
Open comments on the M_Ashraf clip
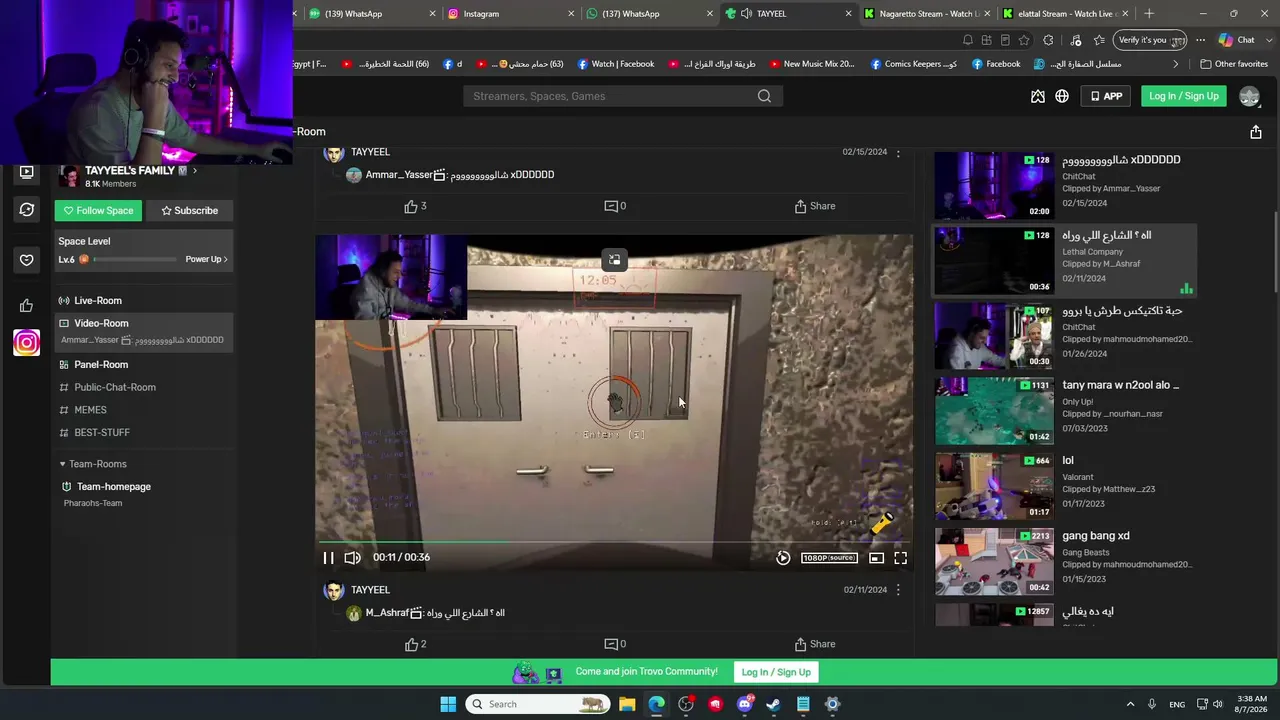click(x=615, y=644)
